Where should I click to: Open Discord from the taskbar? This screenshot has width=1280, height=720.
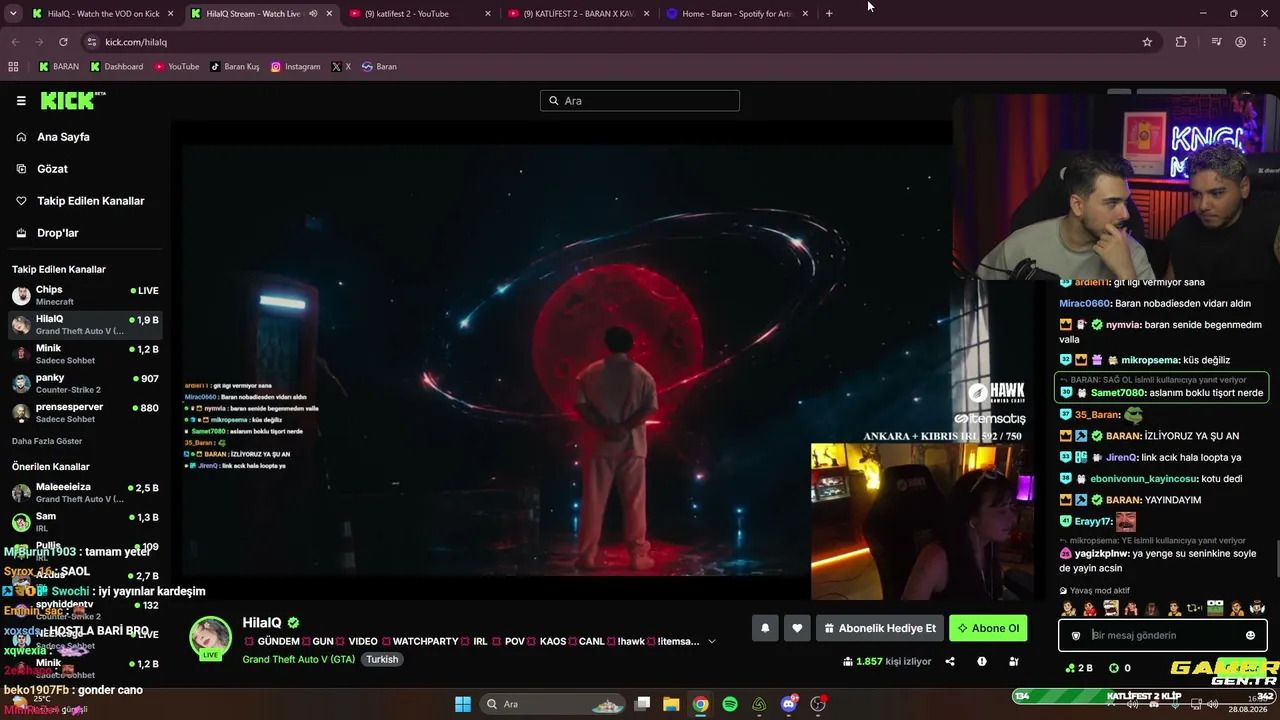pyautogui.click(x=789, y=704)
